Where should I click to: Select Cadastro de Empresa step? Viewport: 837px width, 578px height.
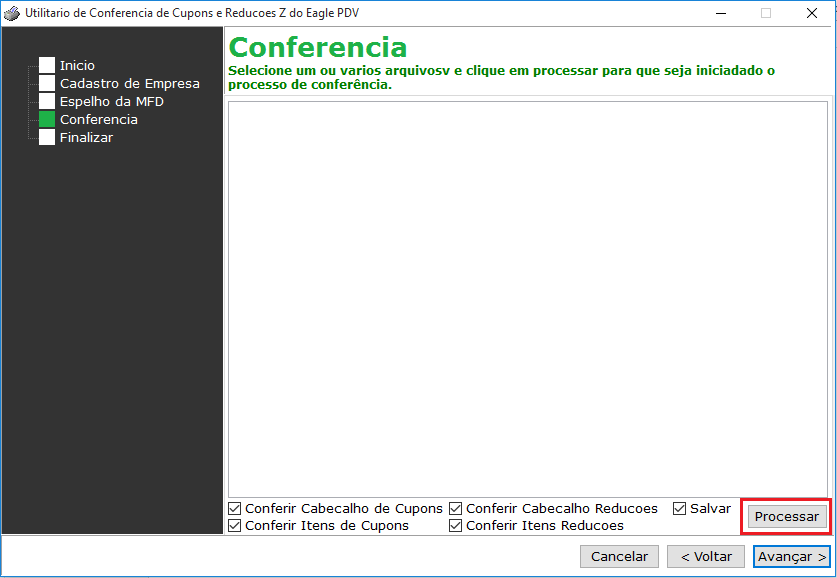coord(130,83)
